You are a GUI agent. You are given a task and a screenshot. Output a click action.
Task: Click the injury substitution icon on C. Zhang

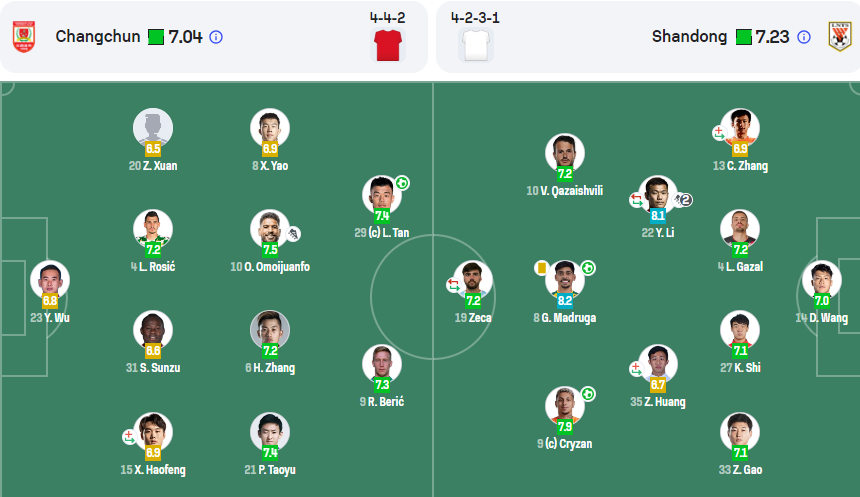pos(718,132)
